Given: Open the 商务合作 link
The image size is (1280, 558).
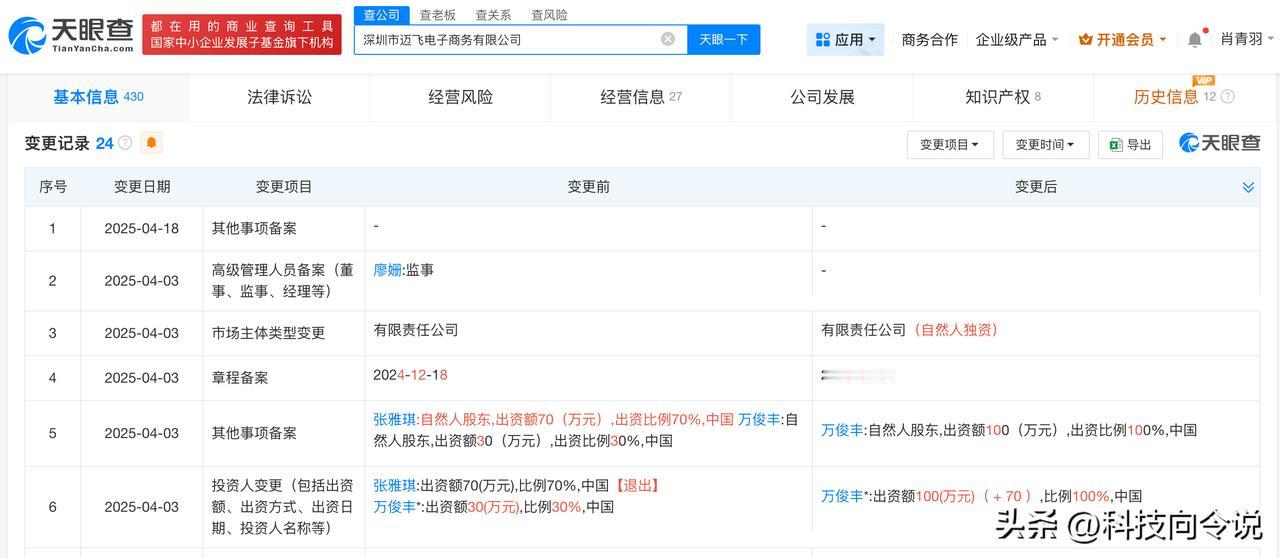Looking at the screenshot, I should click(x=929, y=39).
